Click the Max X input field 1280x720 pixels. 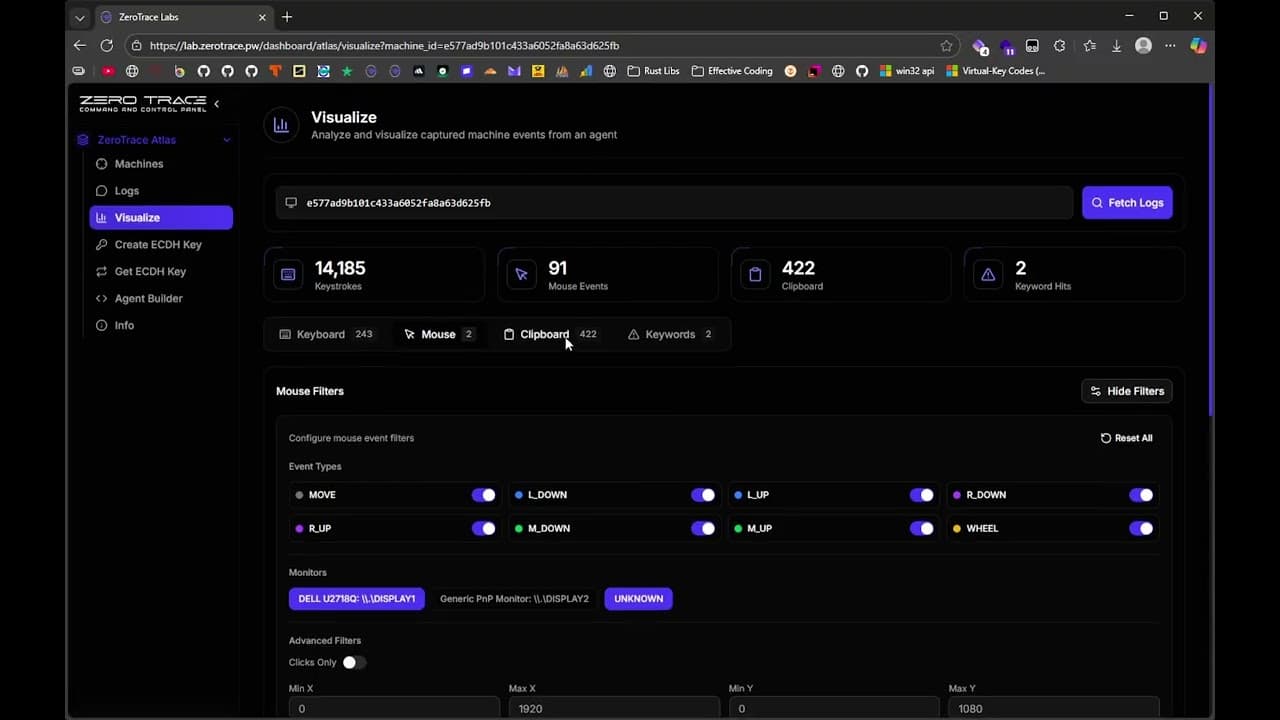click(x=613, y=708)
